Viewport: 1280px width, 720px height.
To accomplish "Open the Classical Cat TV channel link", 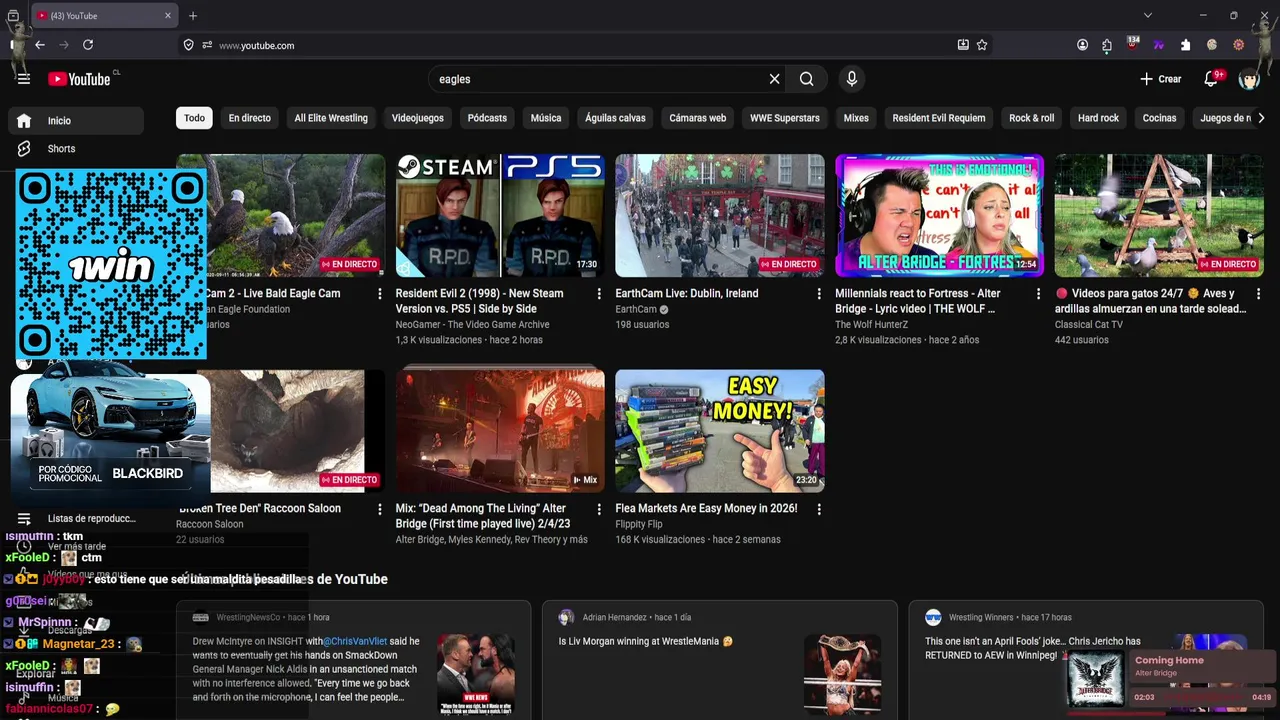I will pyautogui.click(x=1089, y=325).
